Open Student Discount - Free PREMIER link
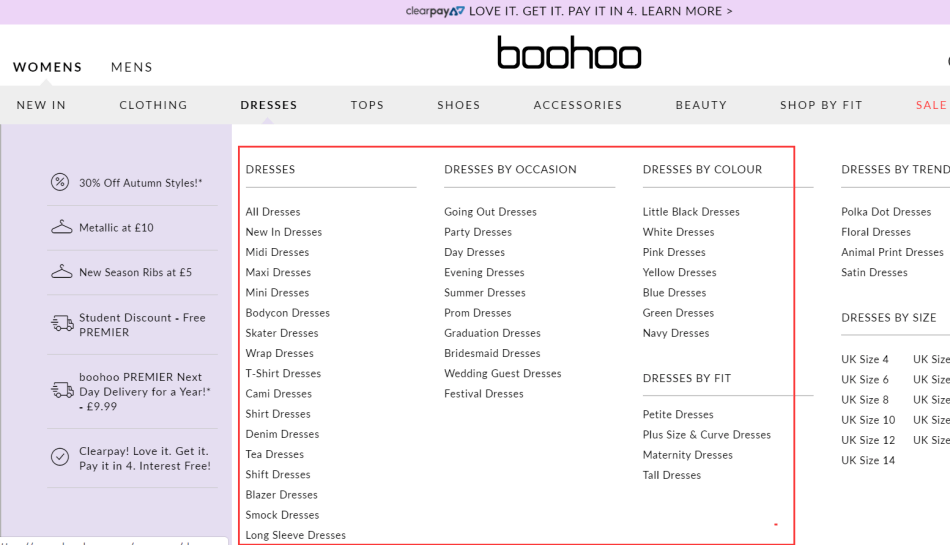The width and height of the screenshot is (951, 545). tap(143, 325)
